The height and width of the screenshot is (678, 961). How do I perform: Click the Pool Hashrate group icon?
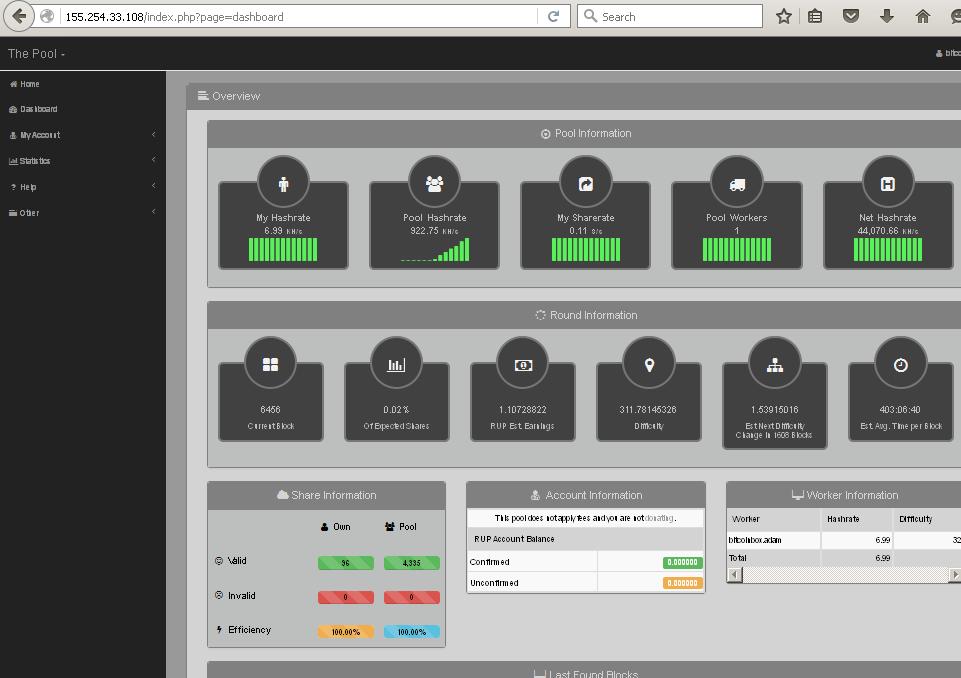pyautogui.click(x=435, y=184)
